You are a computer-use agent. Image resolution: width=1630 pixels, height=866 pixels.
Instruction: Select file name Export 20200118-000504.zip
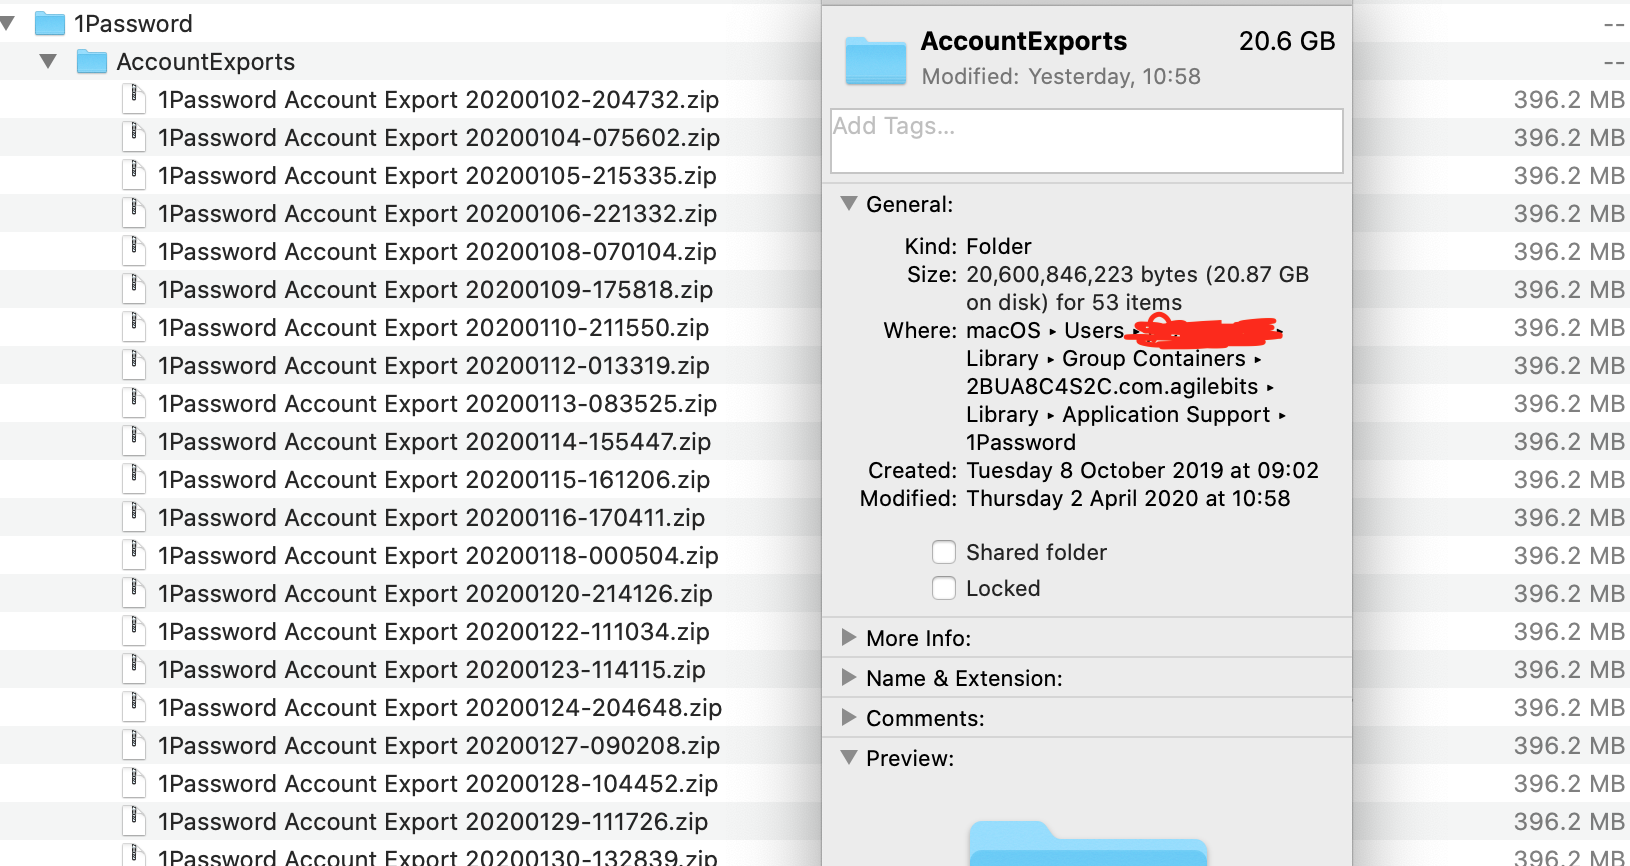tap(438, 556)
